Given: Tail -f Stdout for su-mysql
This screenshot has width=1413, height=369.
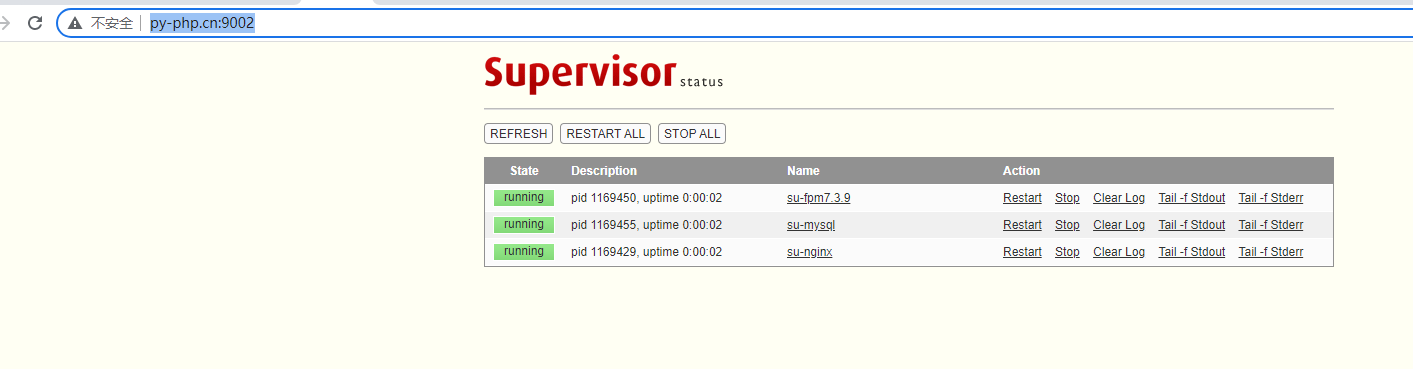Looking at the screenshot, I should (1192, 225).
